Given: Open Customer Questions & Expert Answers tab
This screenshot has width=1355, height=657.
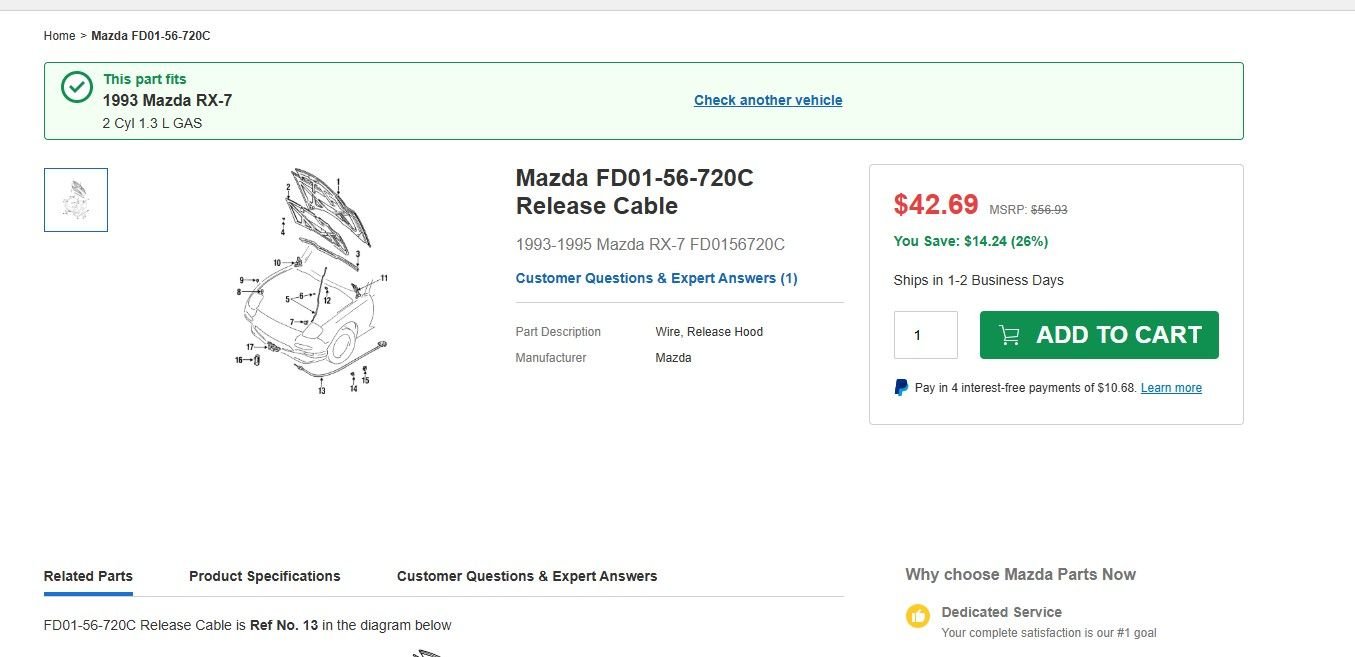Looking at the screenshot, I should point(527,576).
